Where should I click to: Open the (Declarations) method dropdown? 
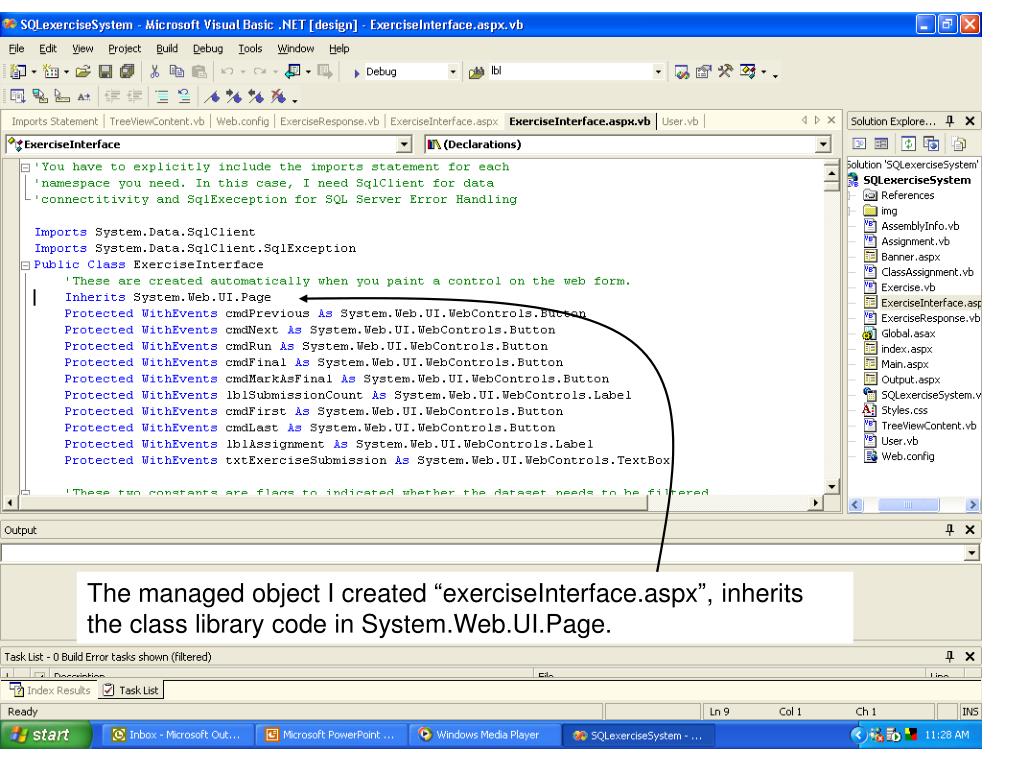(823, 144)
